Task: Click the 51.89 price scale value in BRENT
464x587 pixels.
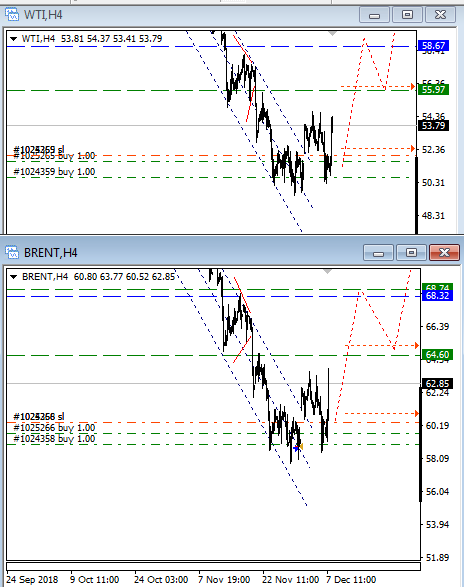Action: pyautogui.click(x=437, y=557)
